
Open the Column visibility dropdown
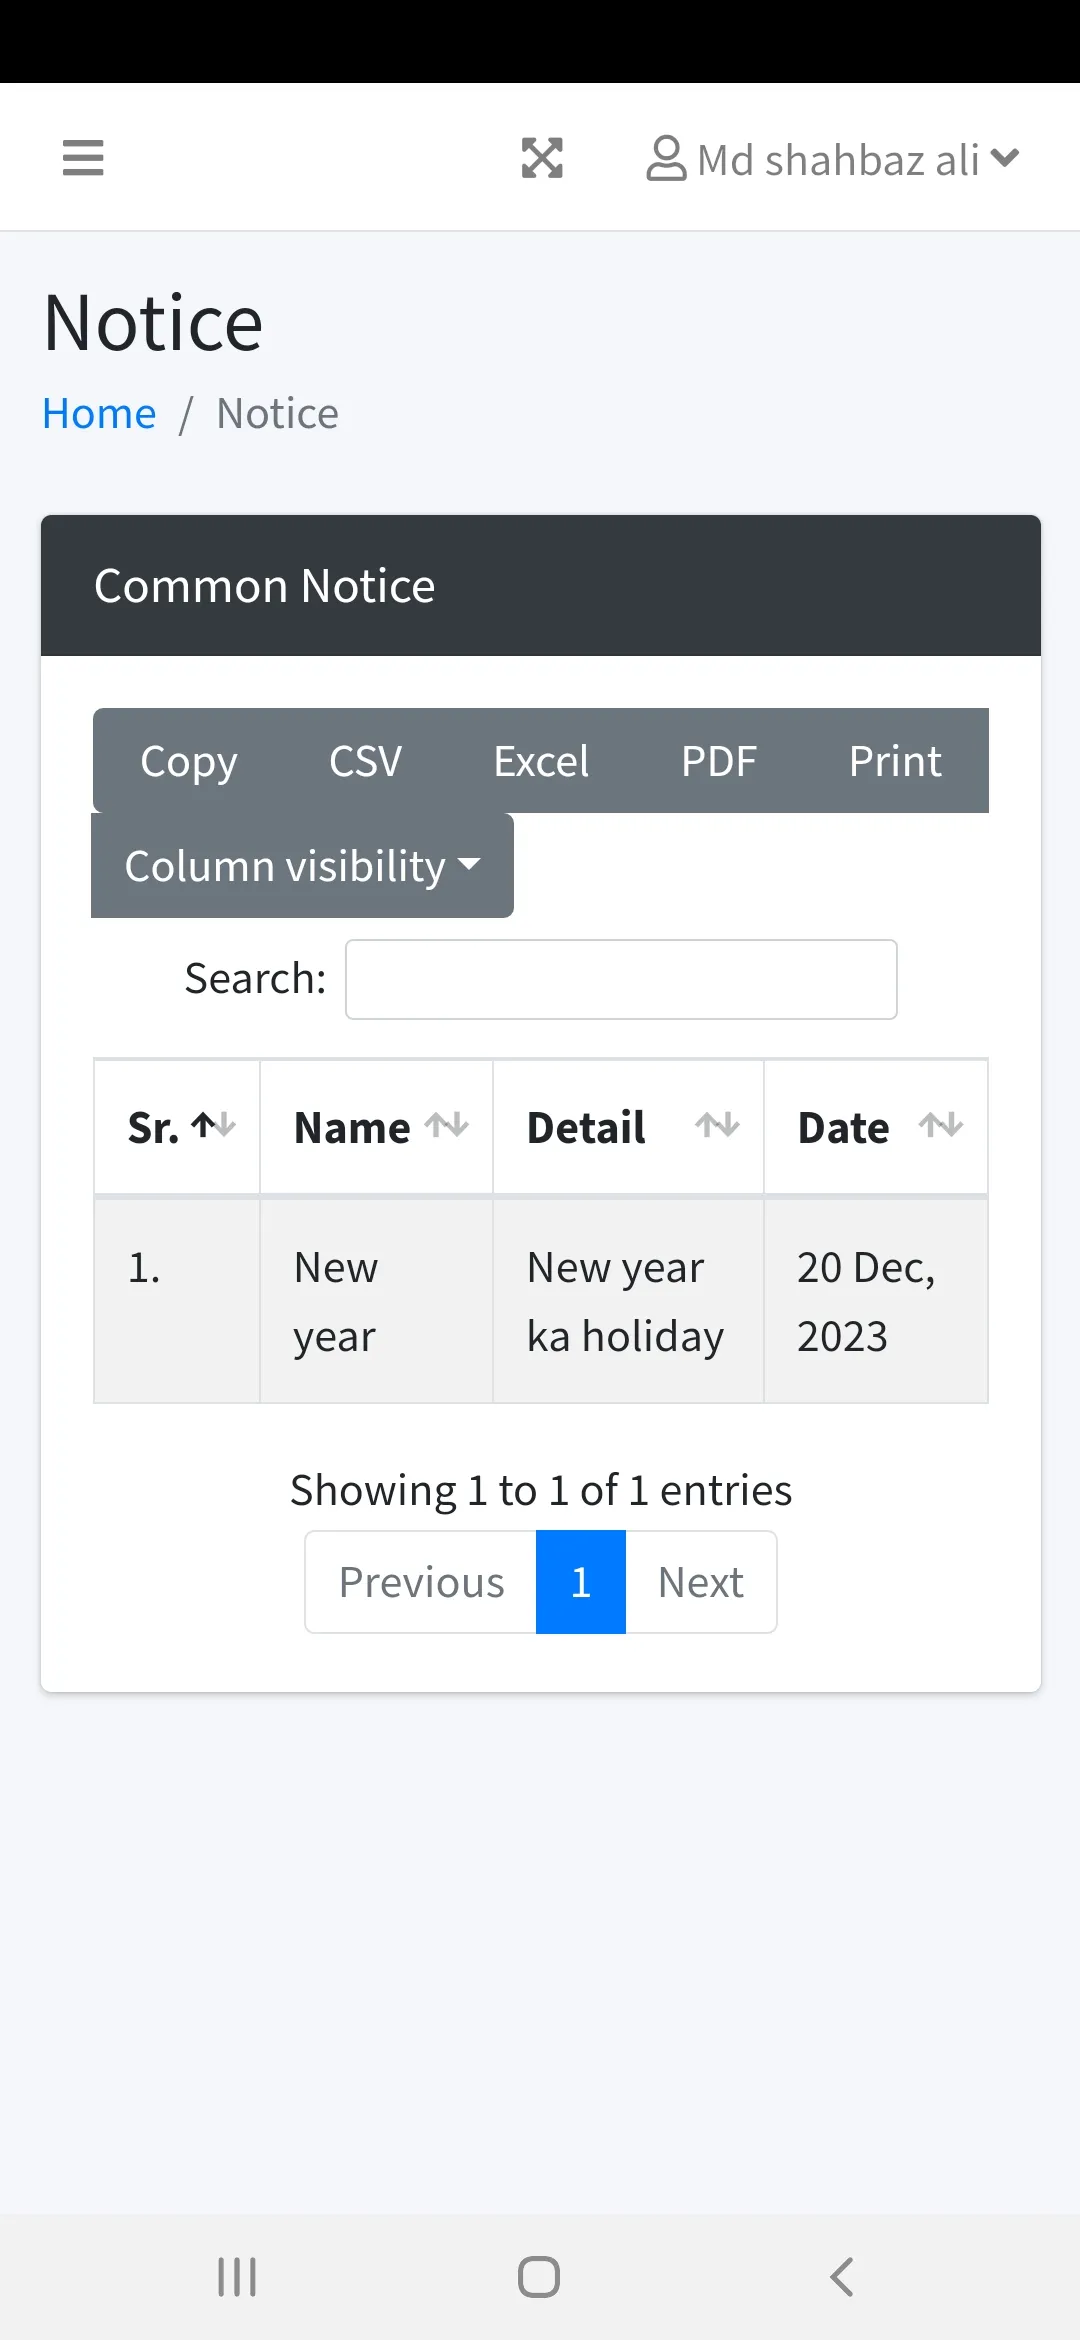coord(302,866)
